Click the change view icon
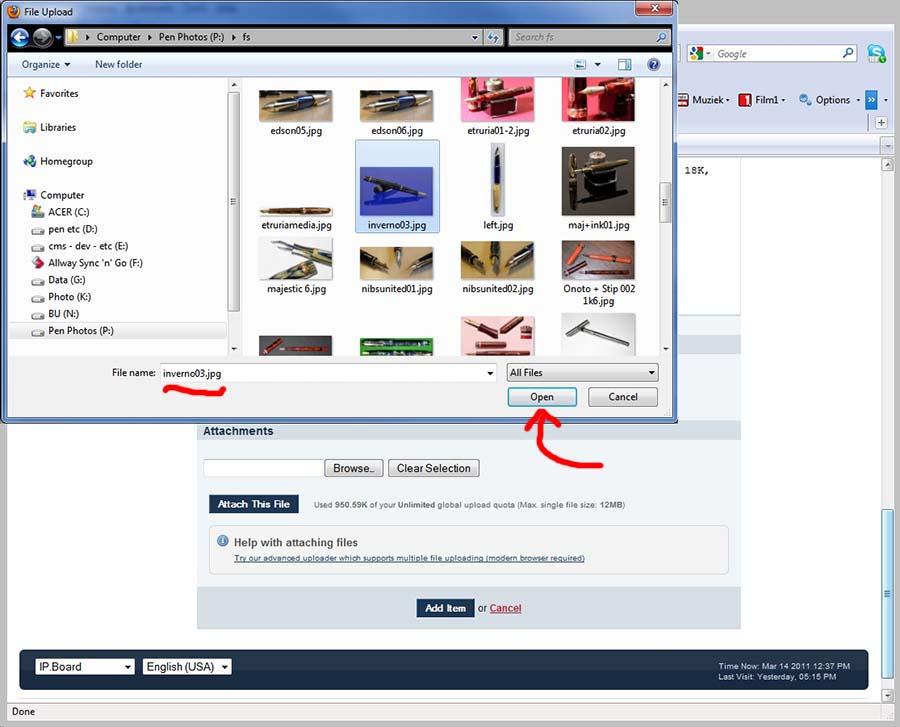This screenshot has height=727, width=900. pos(581,65)
